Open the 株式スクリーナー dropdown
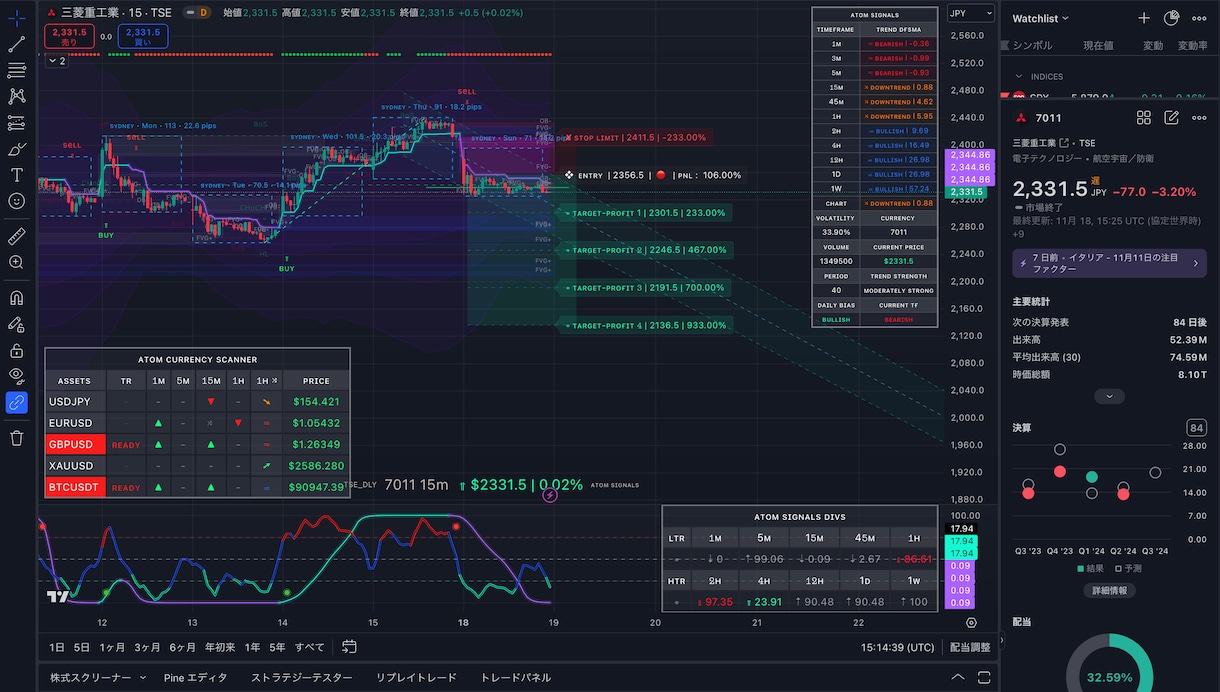1220x692 pixels. click(98, 677)
